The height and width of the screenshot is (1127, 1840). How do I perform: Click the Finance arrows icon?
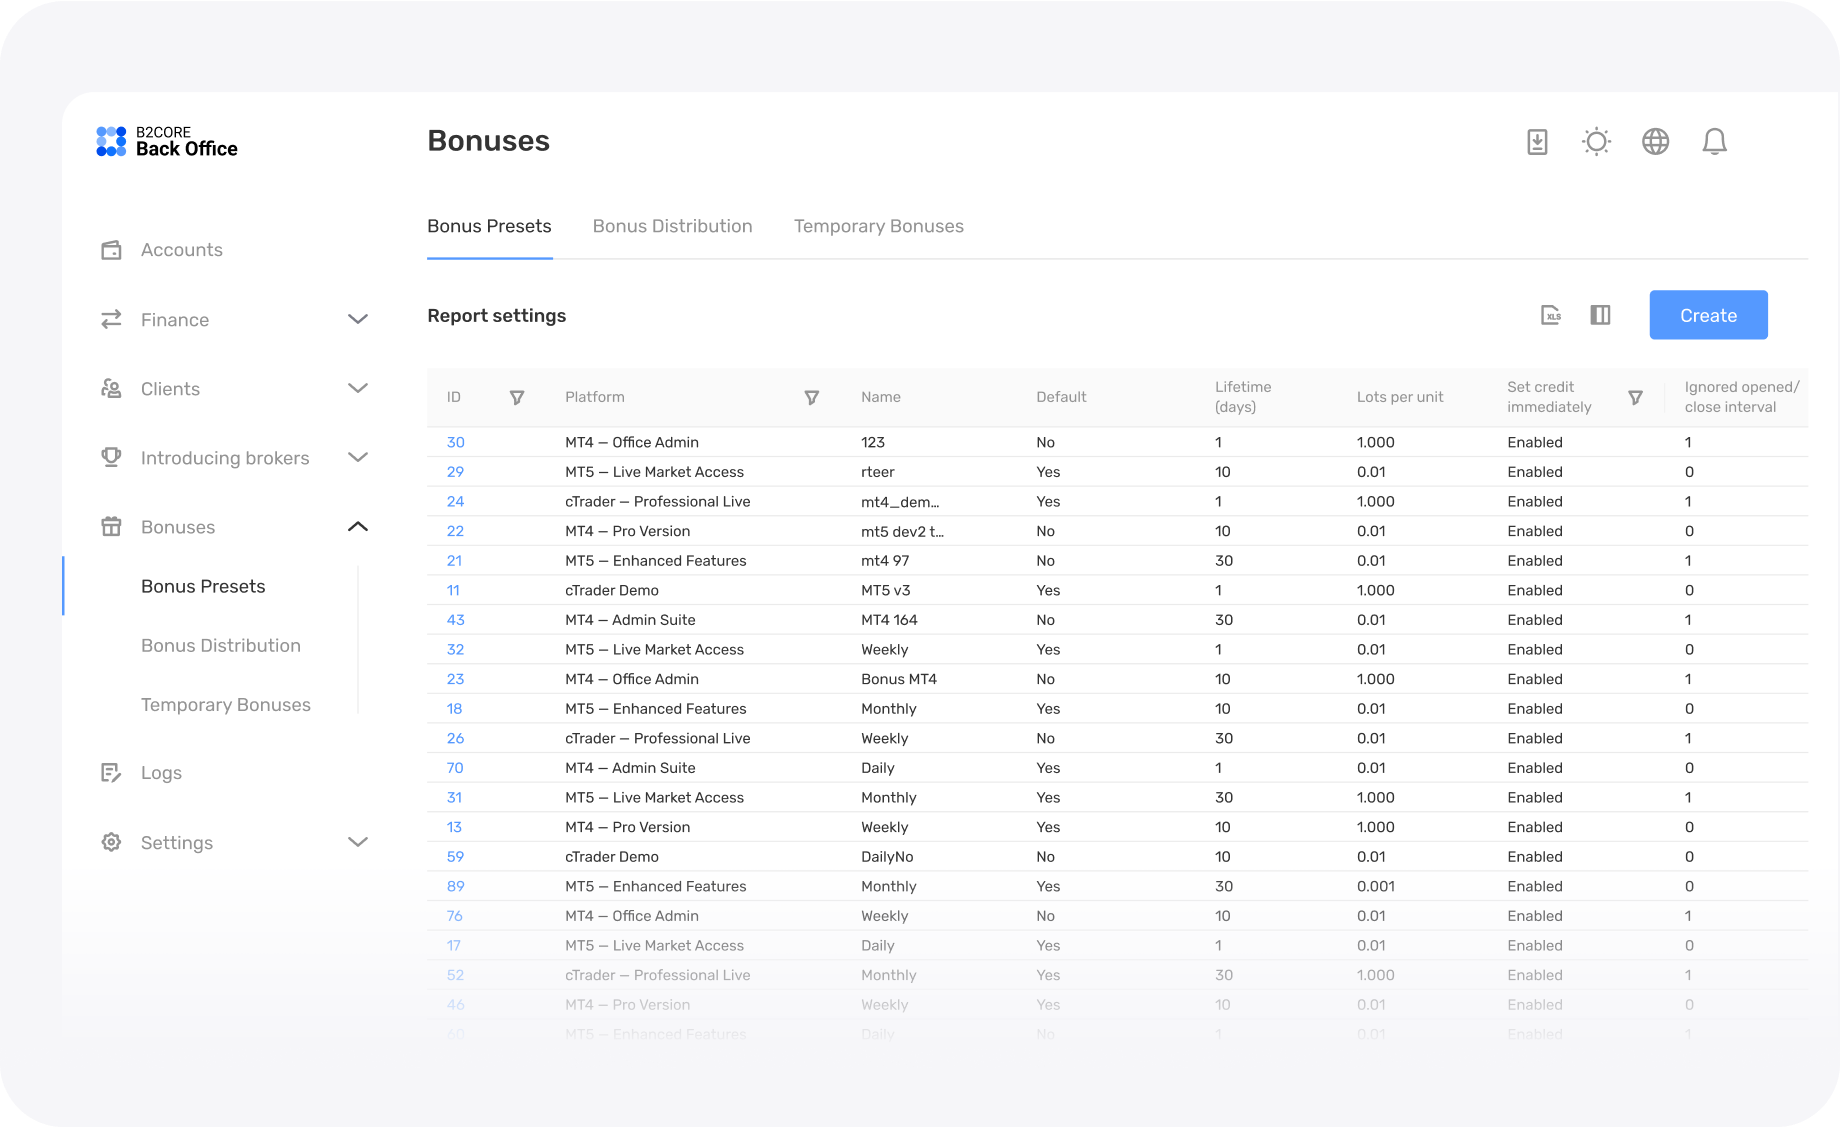point(111,319)
